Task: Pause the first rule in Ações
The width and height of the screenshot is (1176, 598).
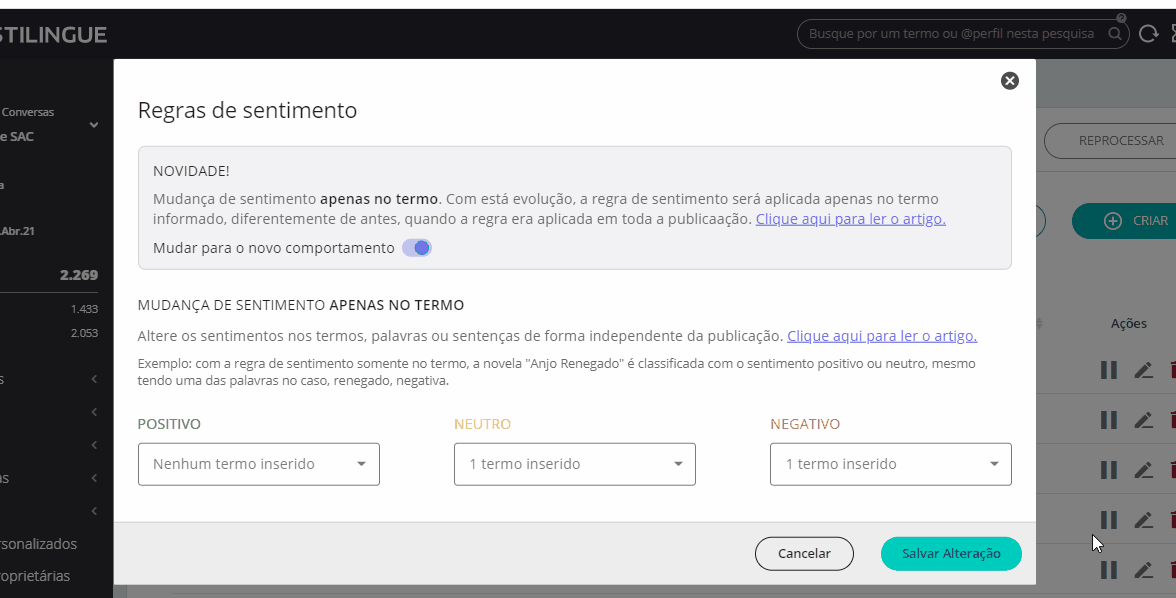Action: 1108,370
